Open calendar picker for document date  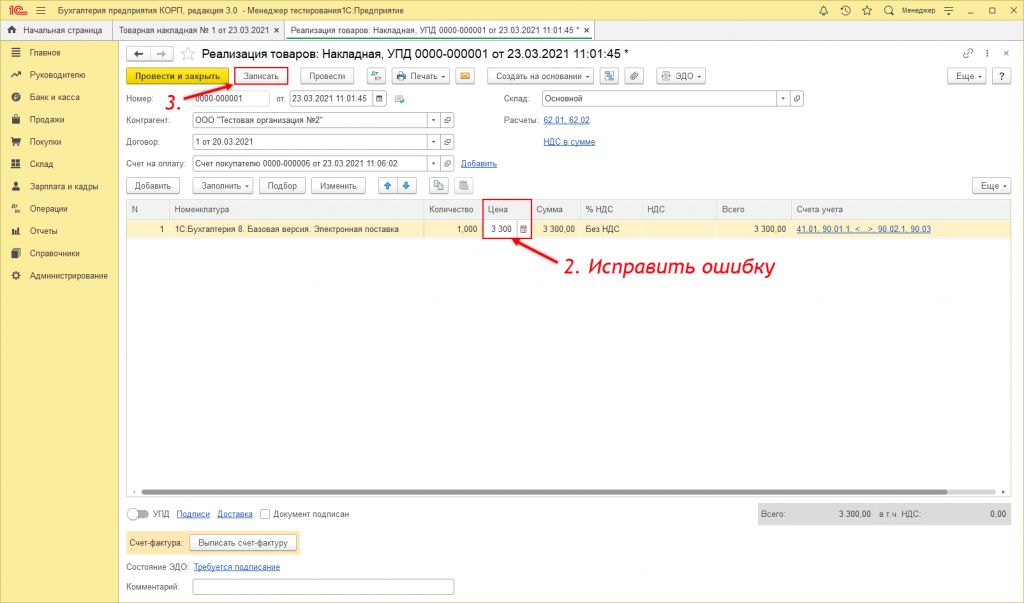pos(379,99)
